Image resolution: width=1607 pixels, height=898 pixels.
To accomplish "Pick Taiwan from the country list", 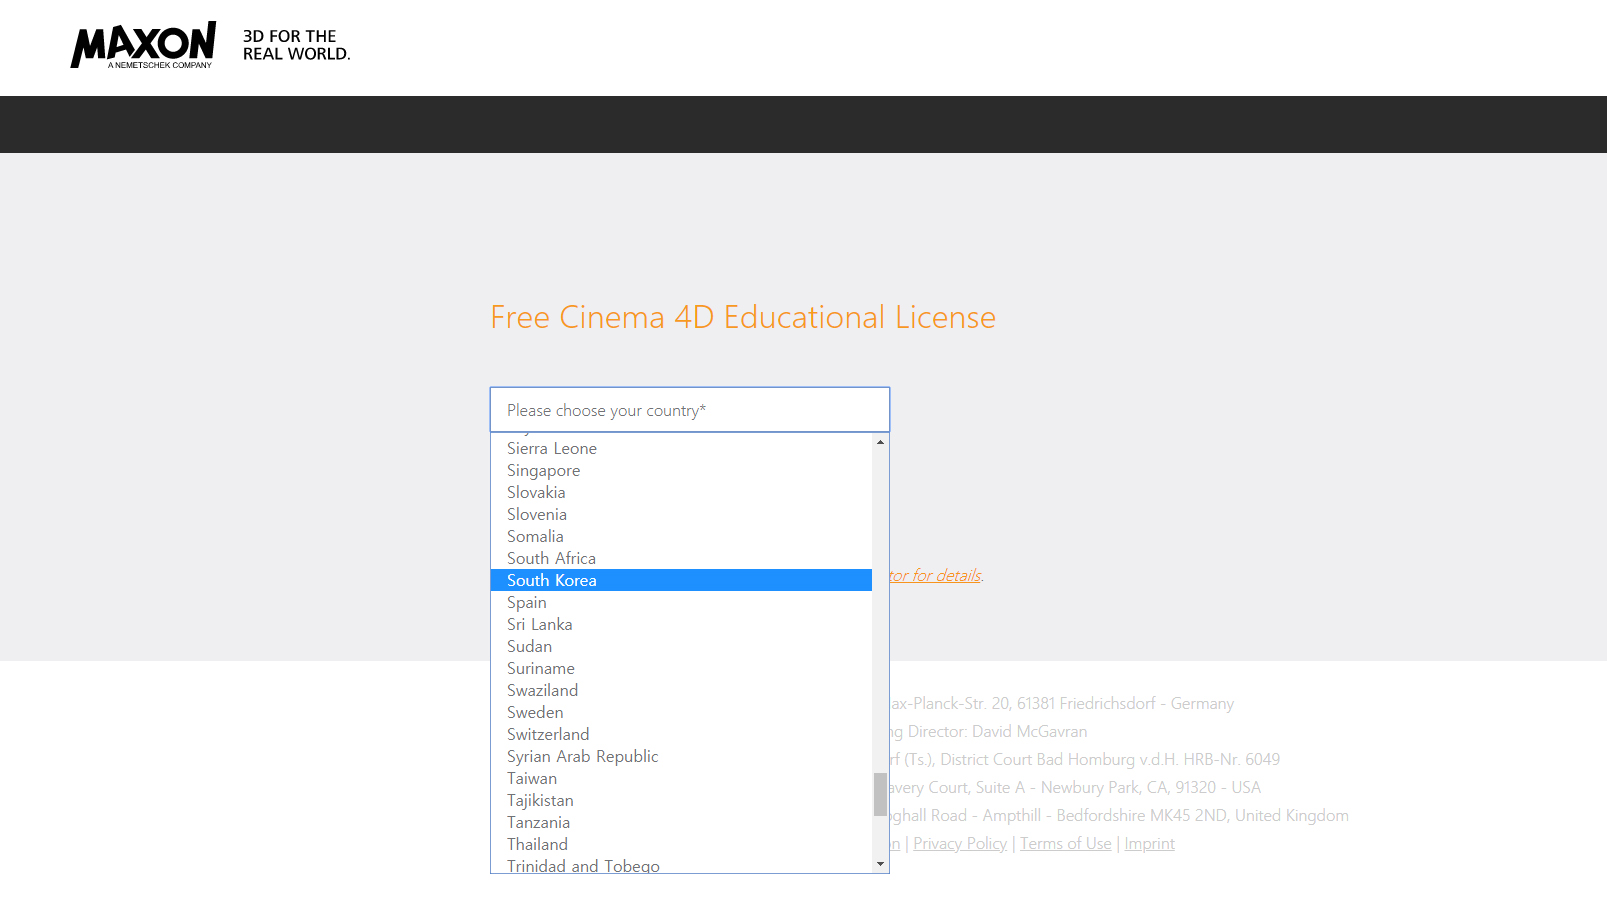I will (681, 778).
